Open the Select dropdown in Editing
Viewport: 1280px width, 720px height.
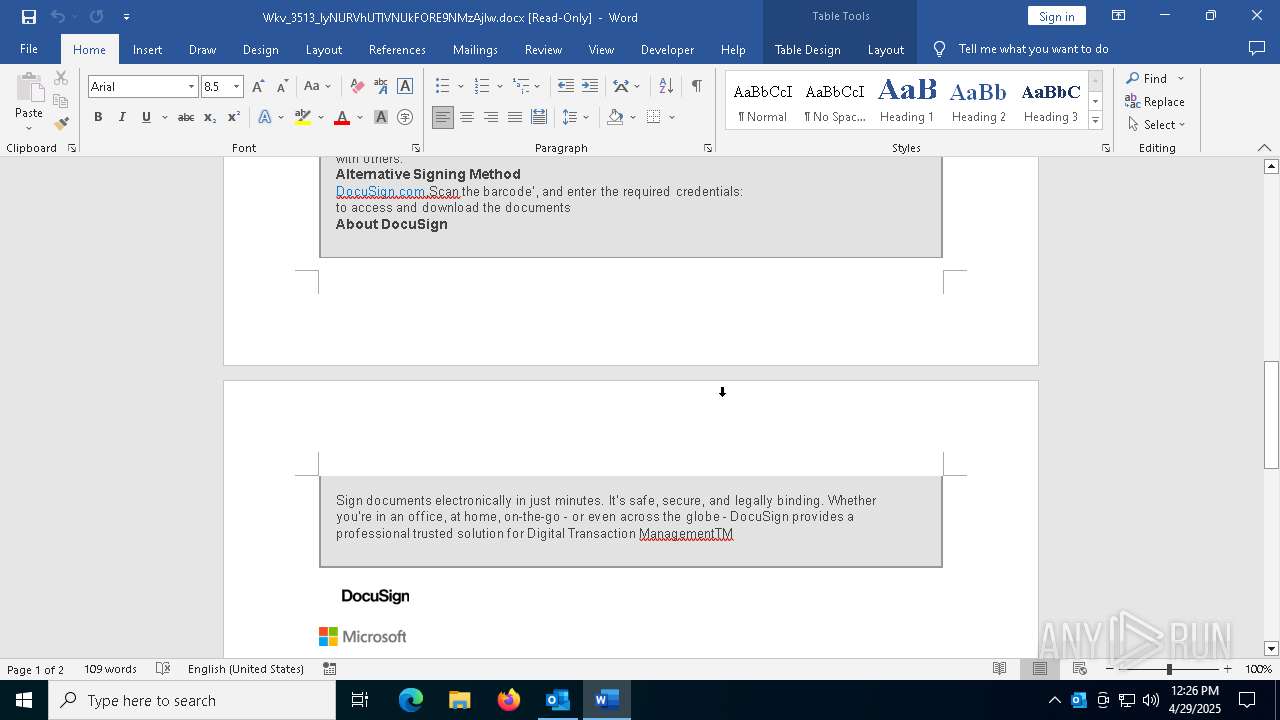point(1156,125)
